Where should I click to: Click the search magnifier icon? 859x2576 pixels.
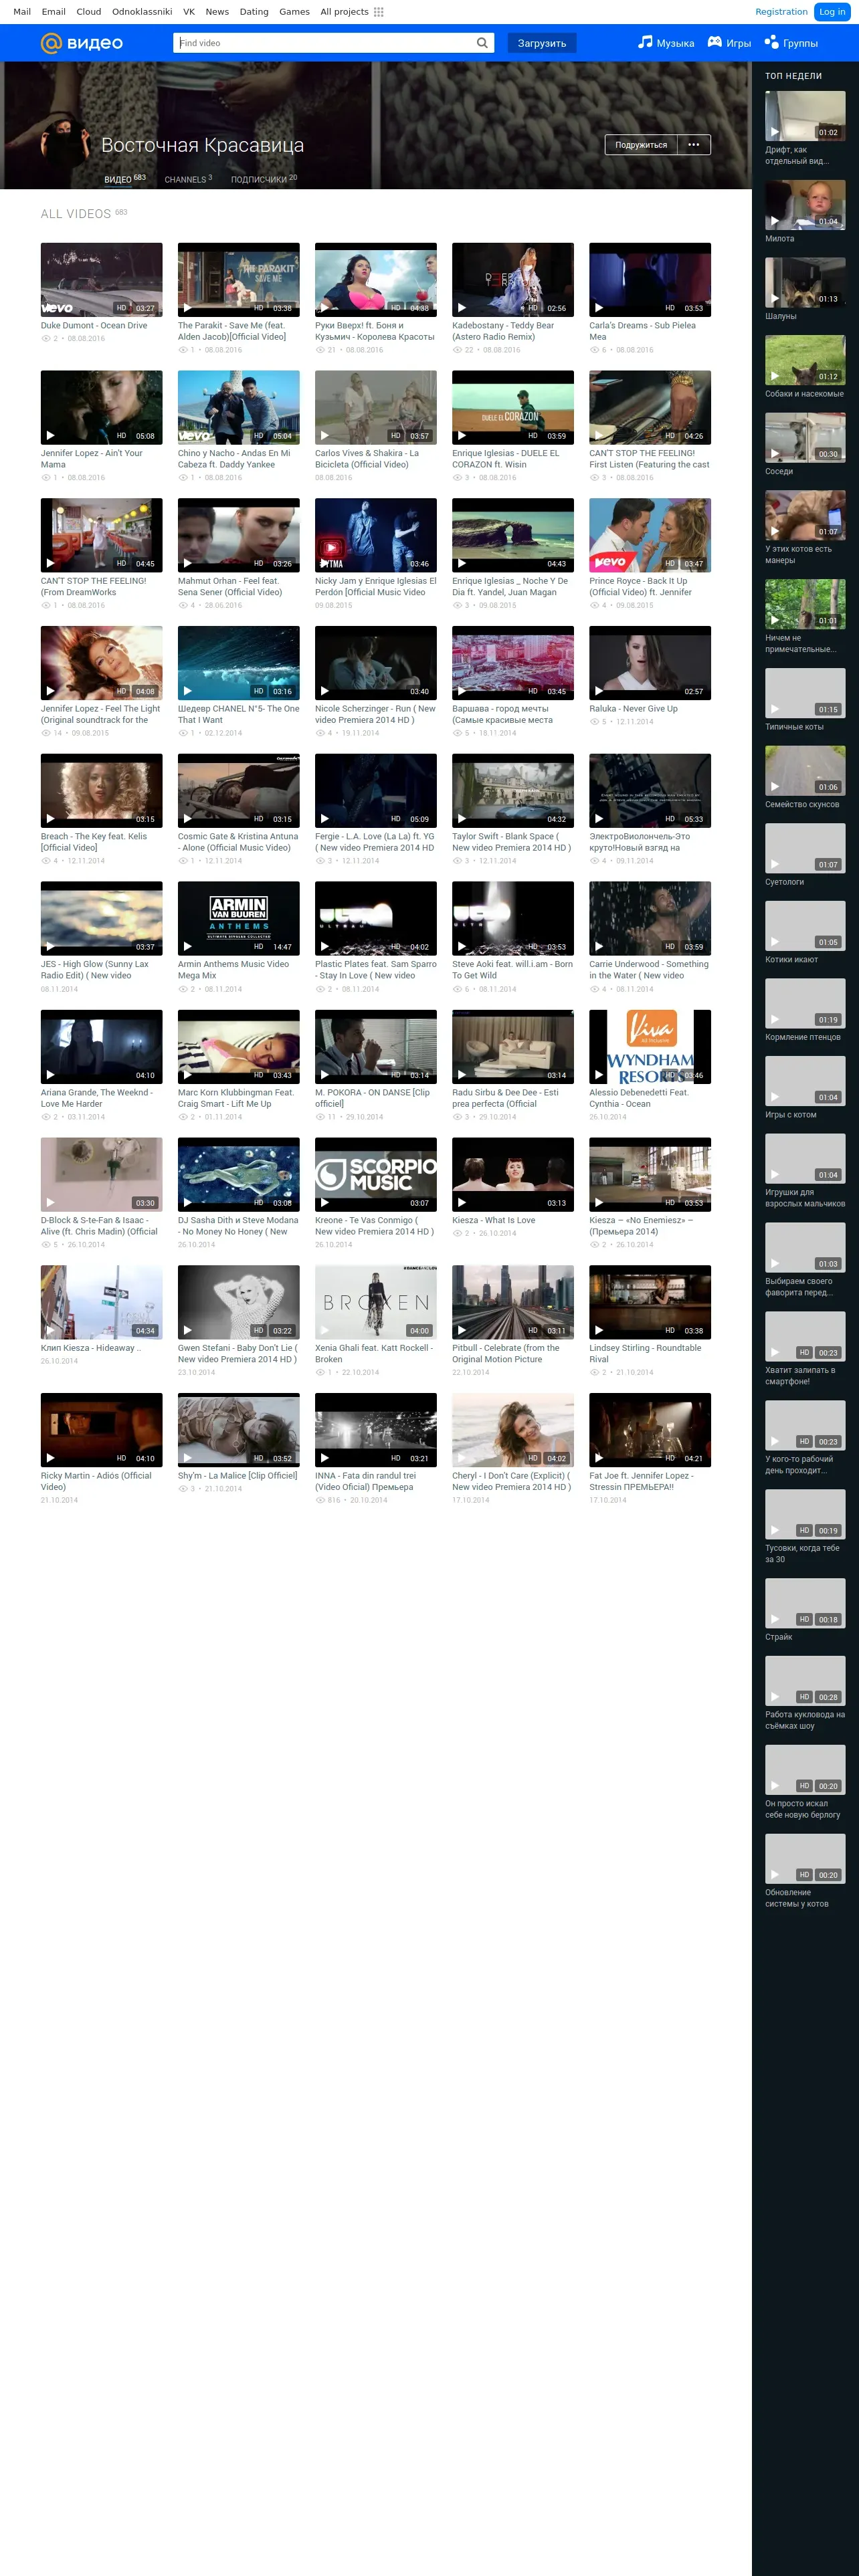click(x=482, y=43)
